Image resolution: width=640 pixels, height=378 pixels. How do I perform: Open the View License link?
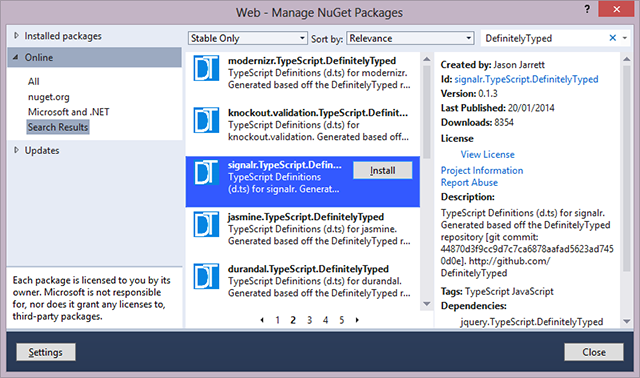click(487, 154)
